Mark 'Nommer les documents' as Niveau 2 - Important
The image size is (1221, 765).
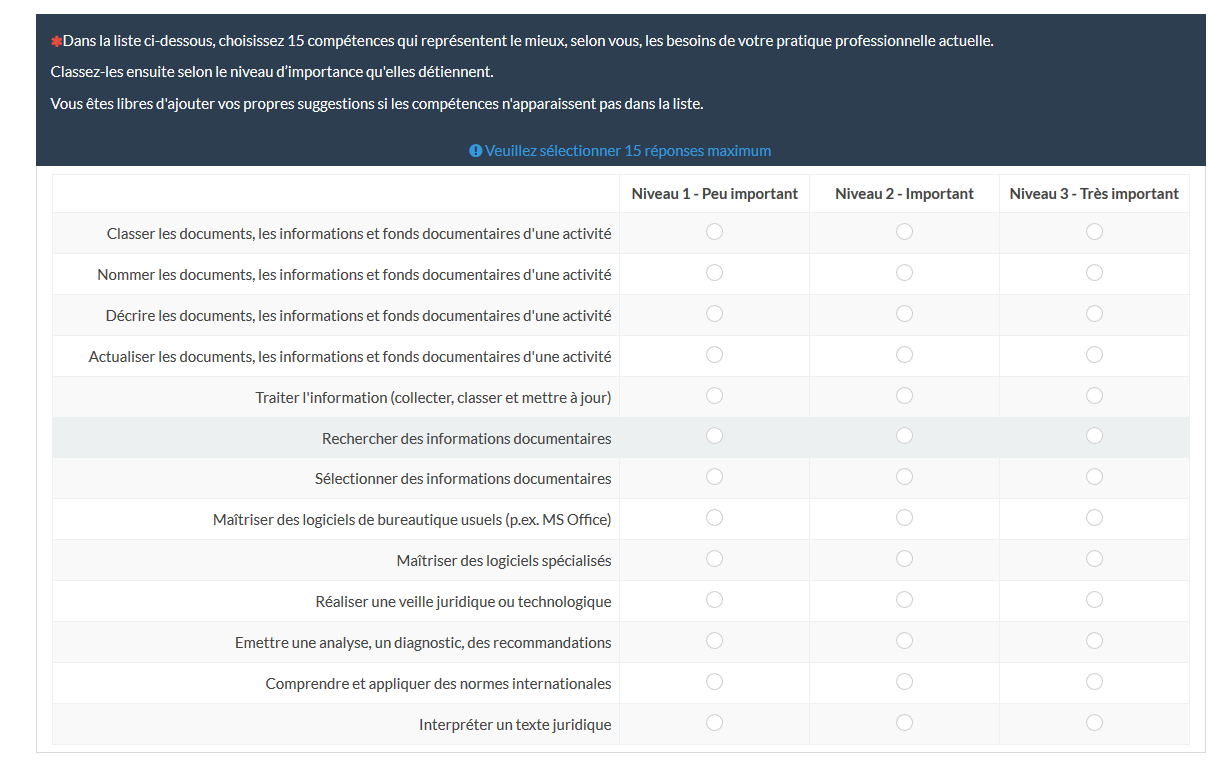pos(904,273)
